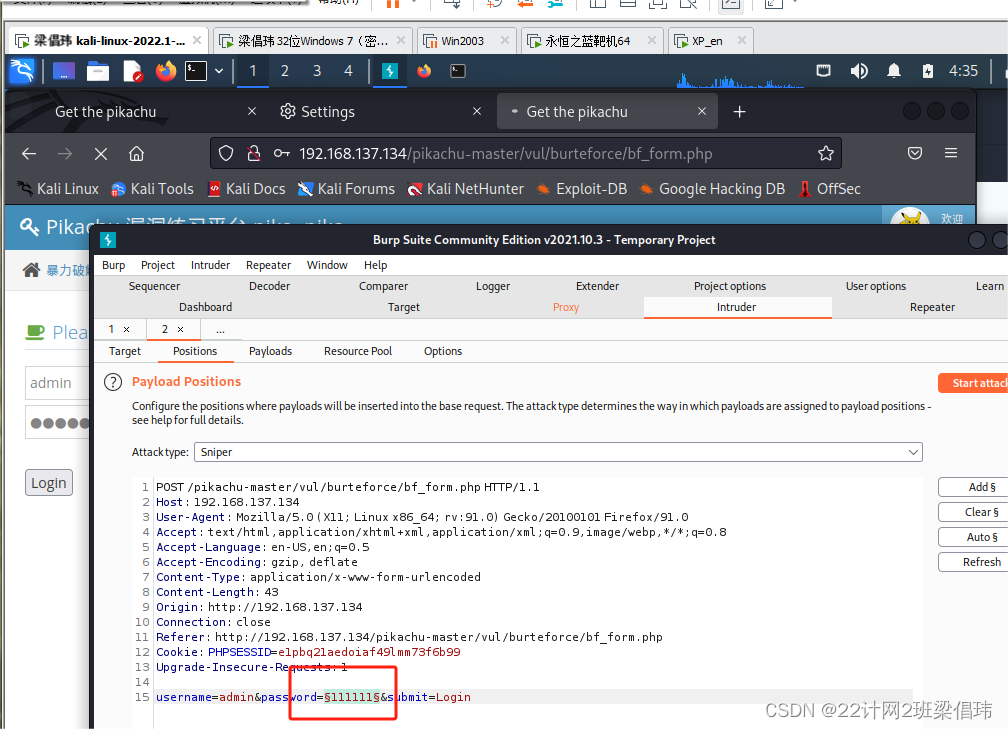Open the Options sub-tab in Intruder

pyautogui.click(x=443, y=351)
